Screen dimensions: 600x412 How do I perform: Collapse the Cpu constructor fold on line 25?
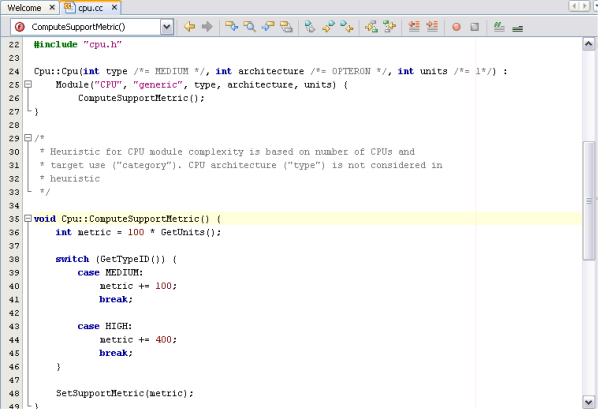point(28,84)
